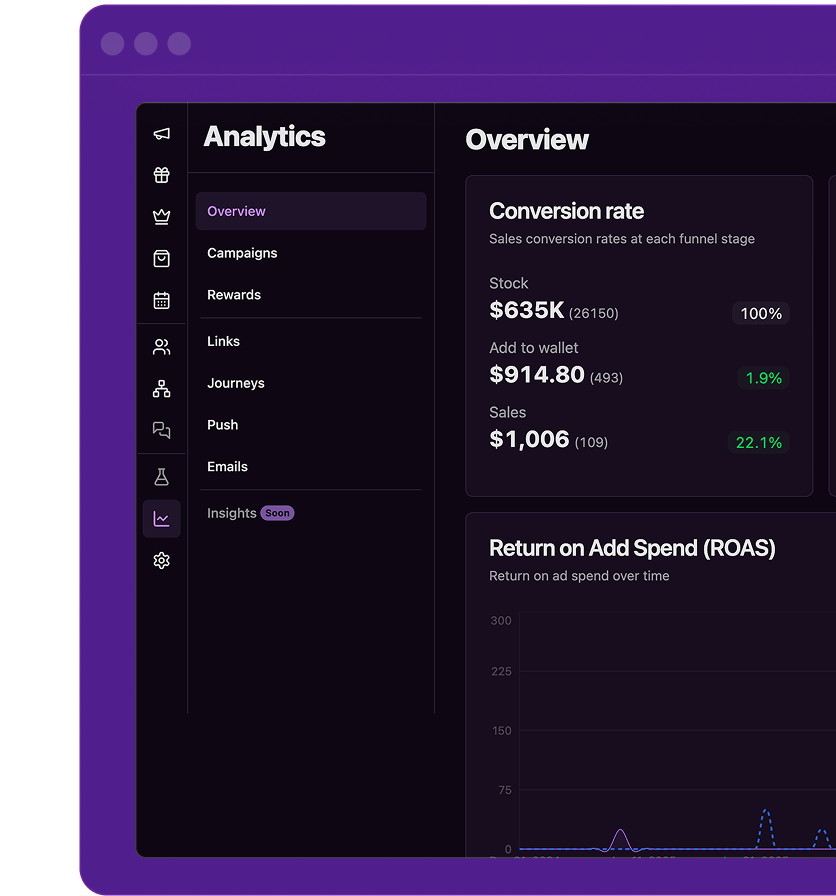The image size is (836, 896).
Task: Open the Campaigns megaphone icon in sidebar
Action: [x=162, y=134]
